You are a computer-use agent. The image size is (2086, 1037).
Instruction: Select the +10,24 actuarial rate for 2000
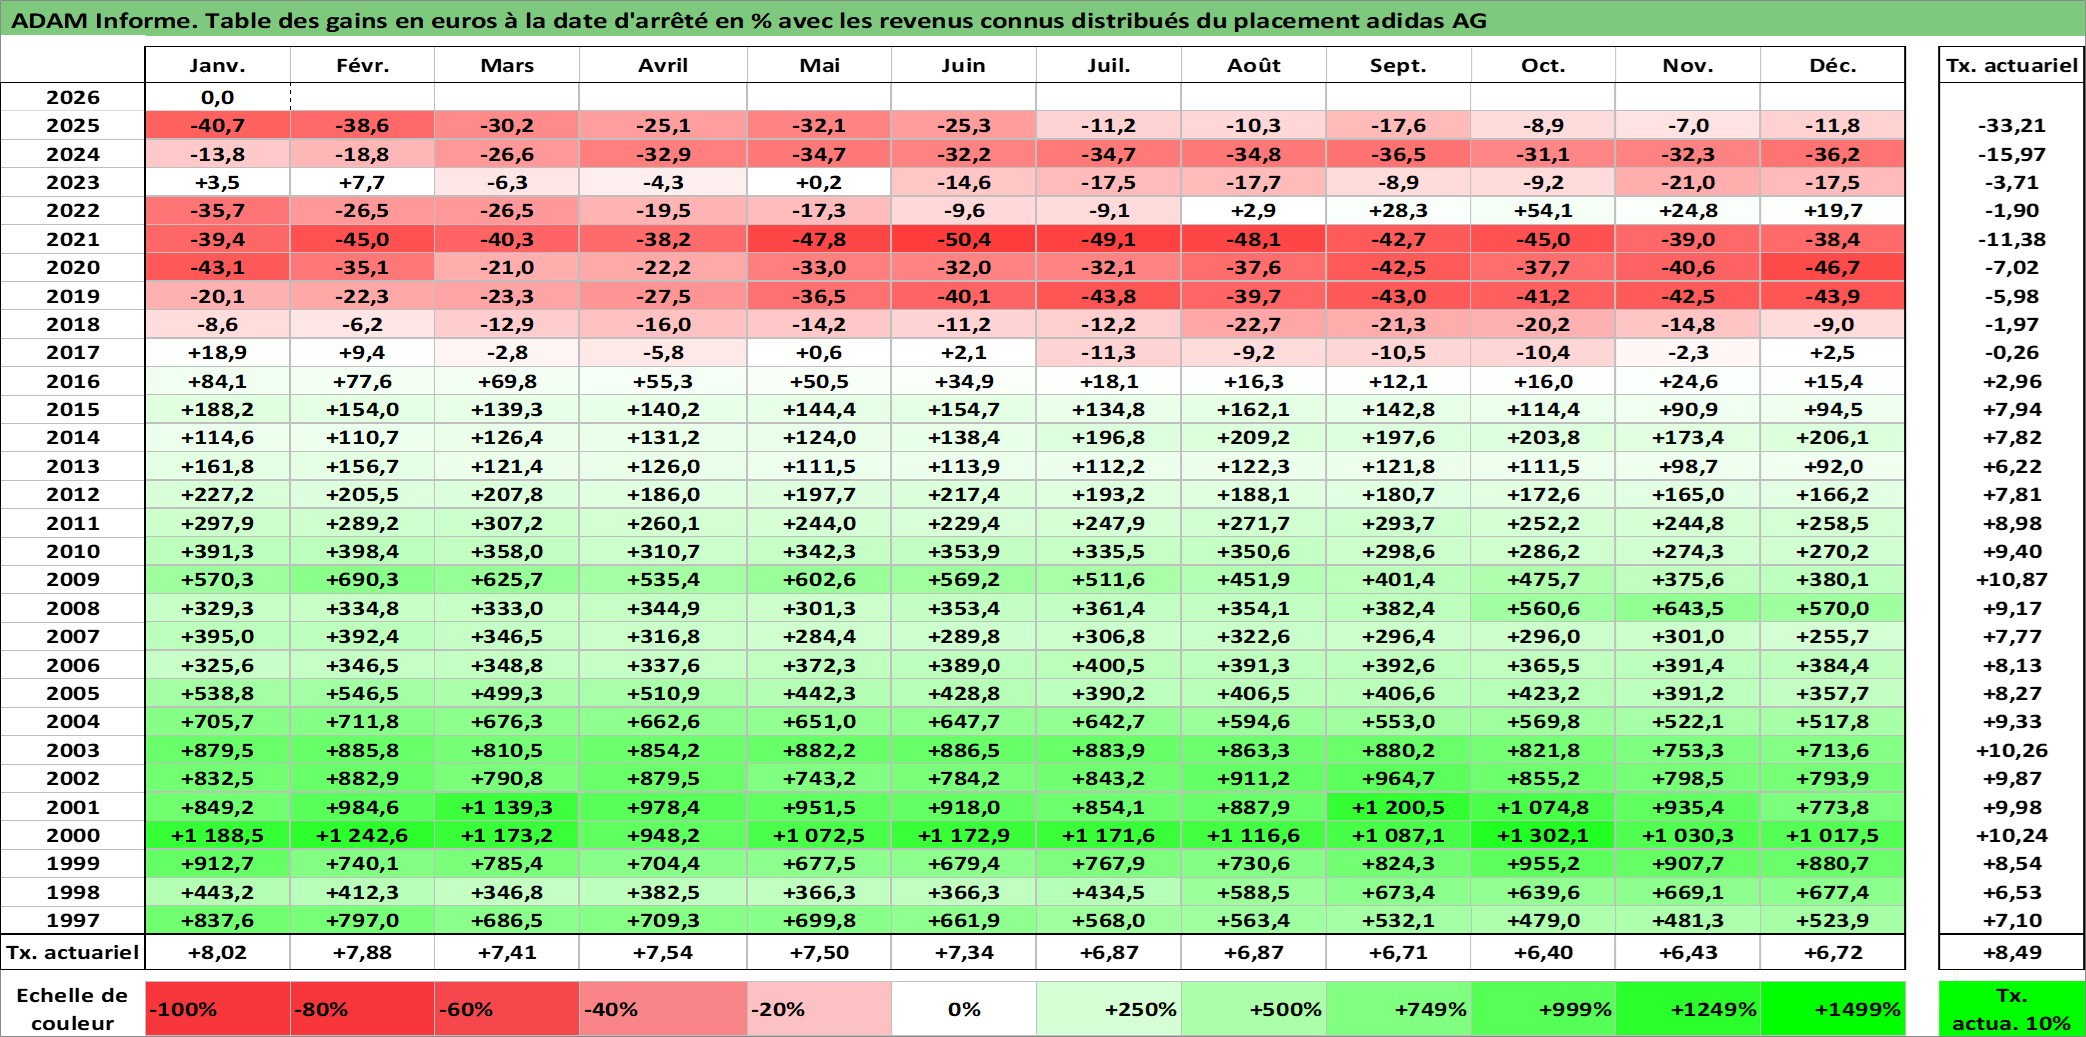tap(2011, 835)
